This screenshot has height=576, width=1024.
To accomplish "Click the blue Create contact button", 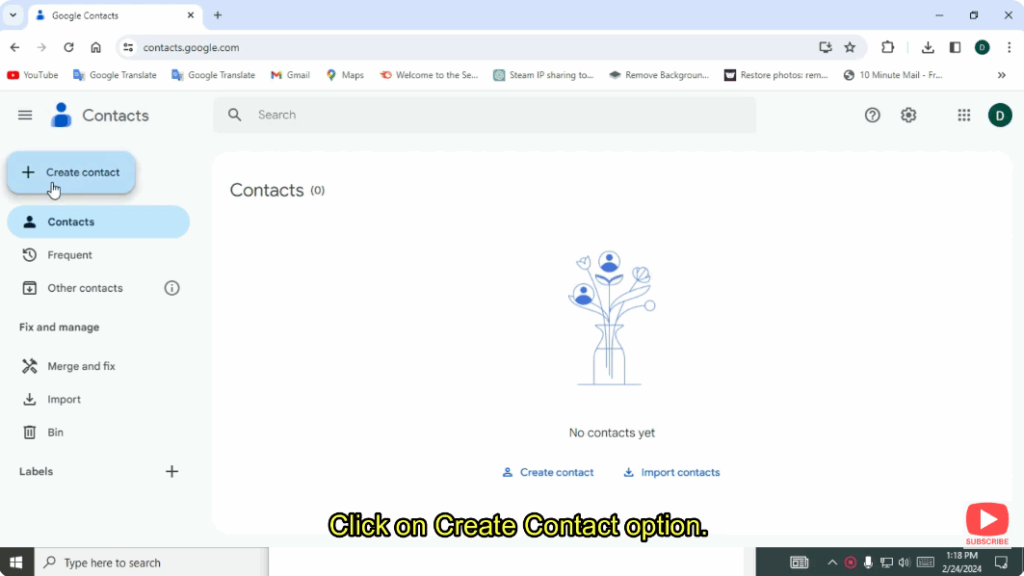I will point(71,172).
